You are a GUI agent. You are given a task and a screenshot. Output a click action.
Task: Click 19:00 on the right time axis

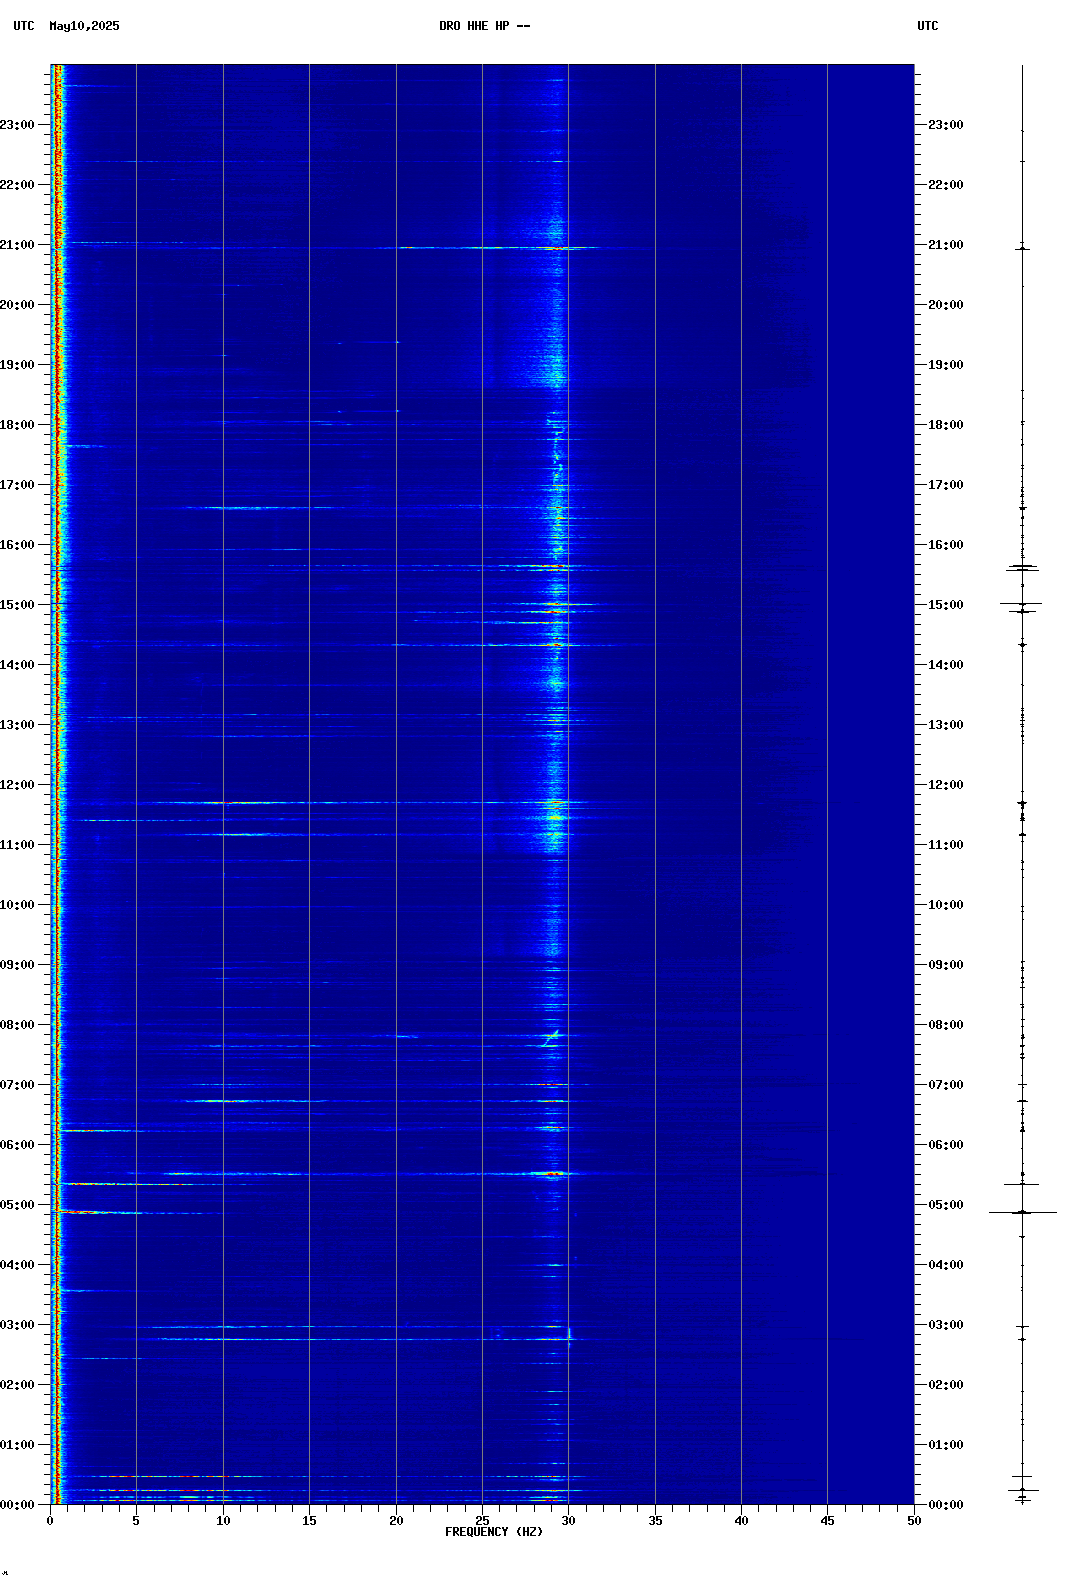coord(946,365)
